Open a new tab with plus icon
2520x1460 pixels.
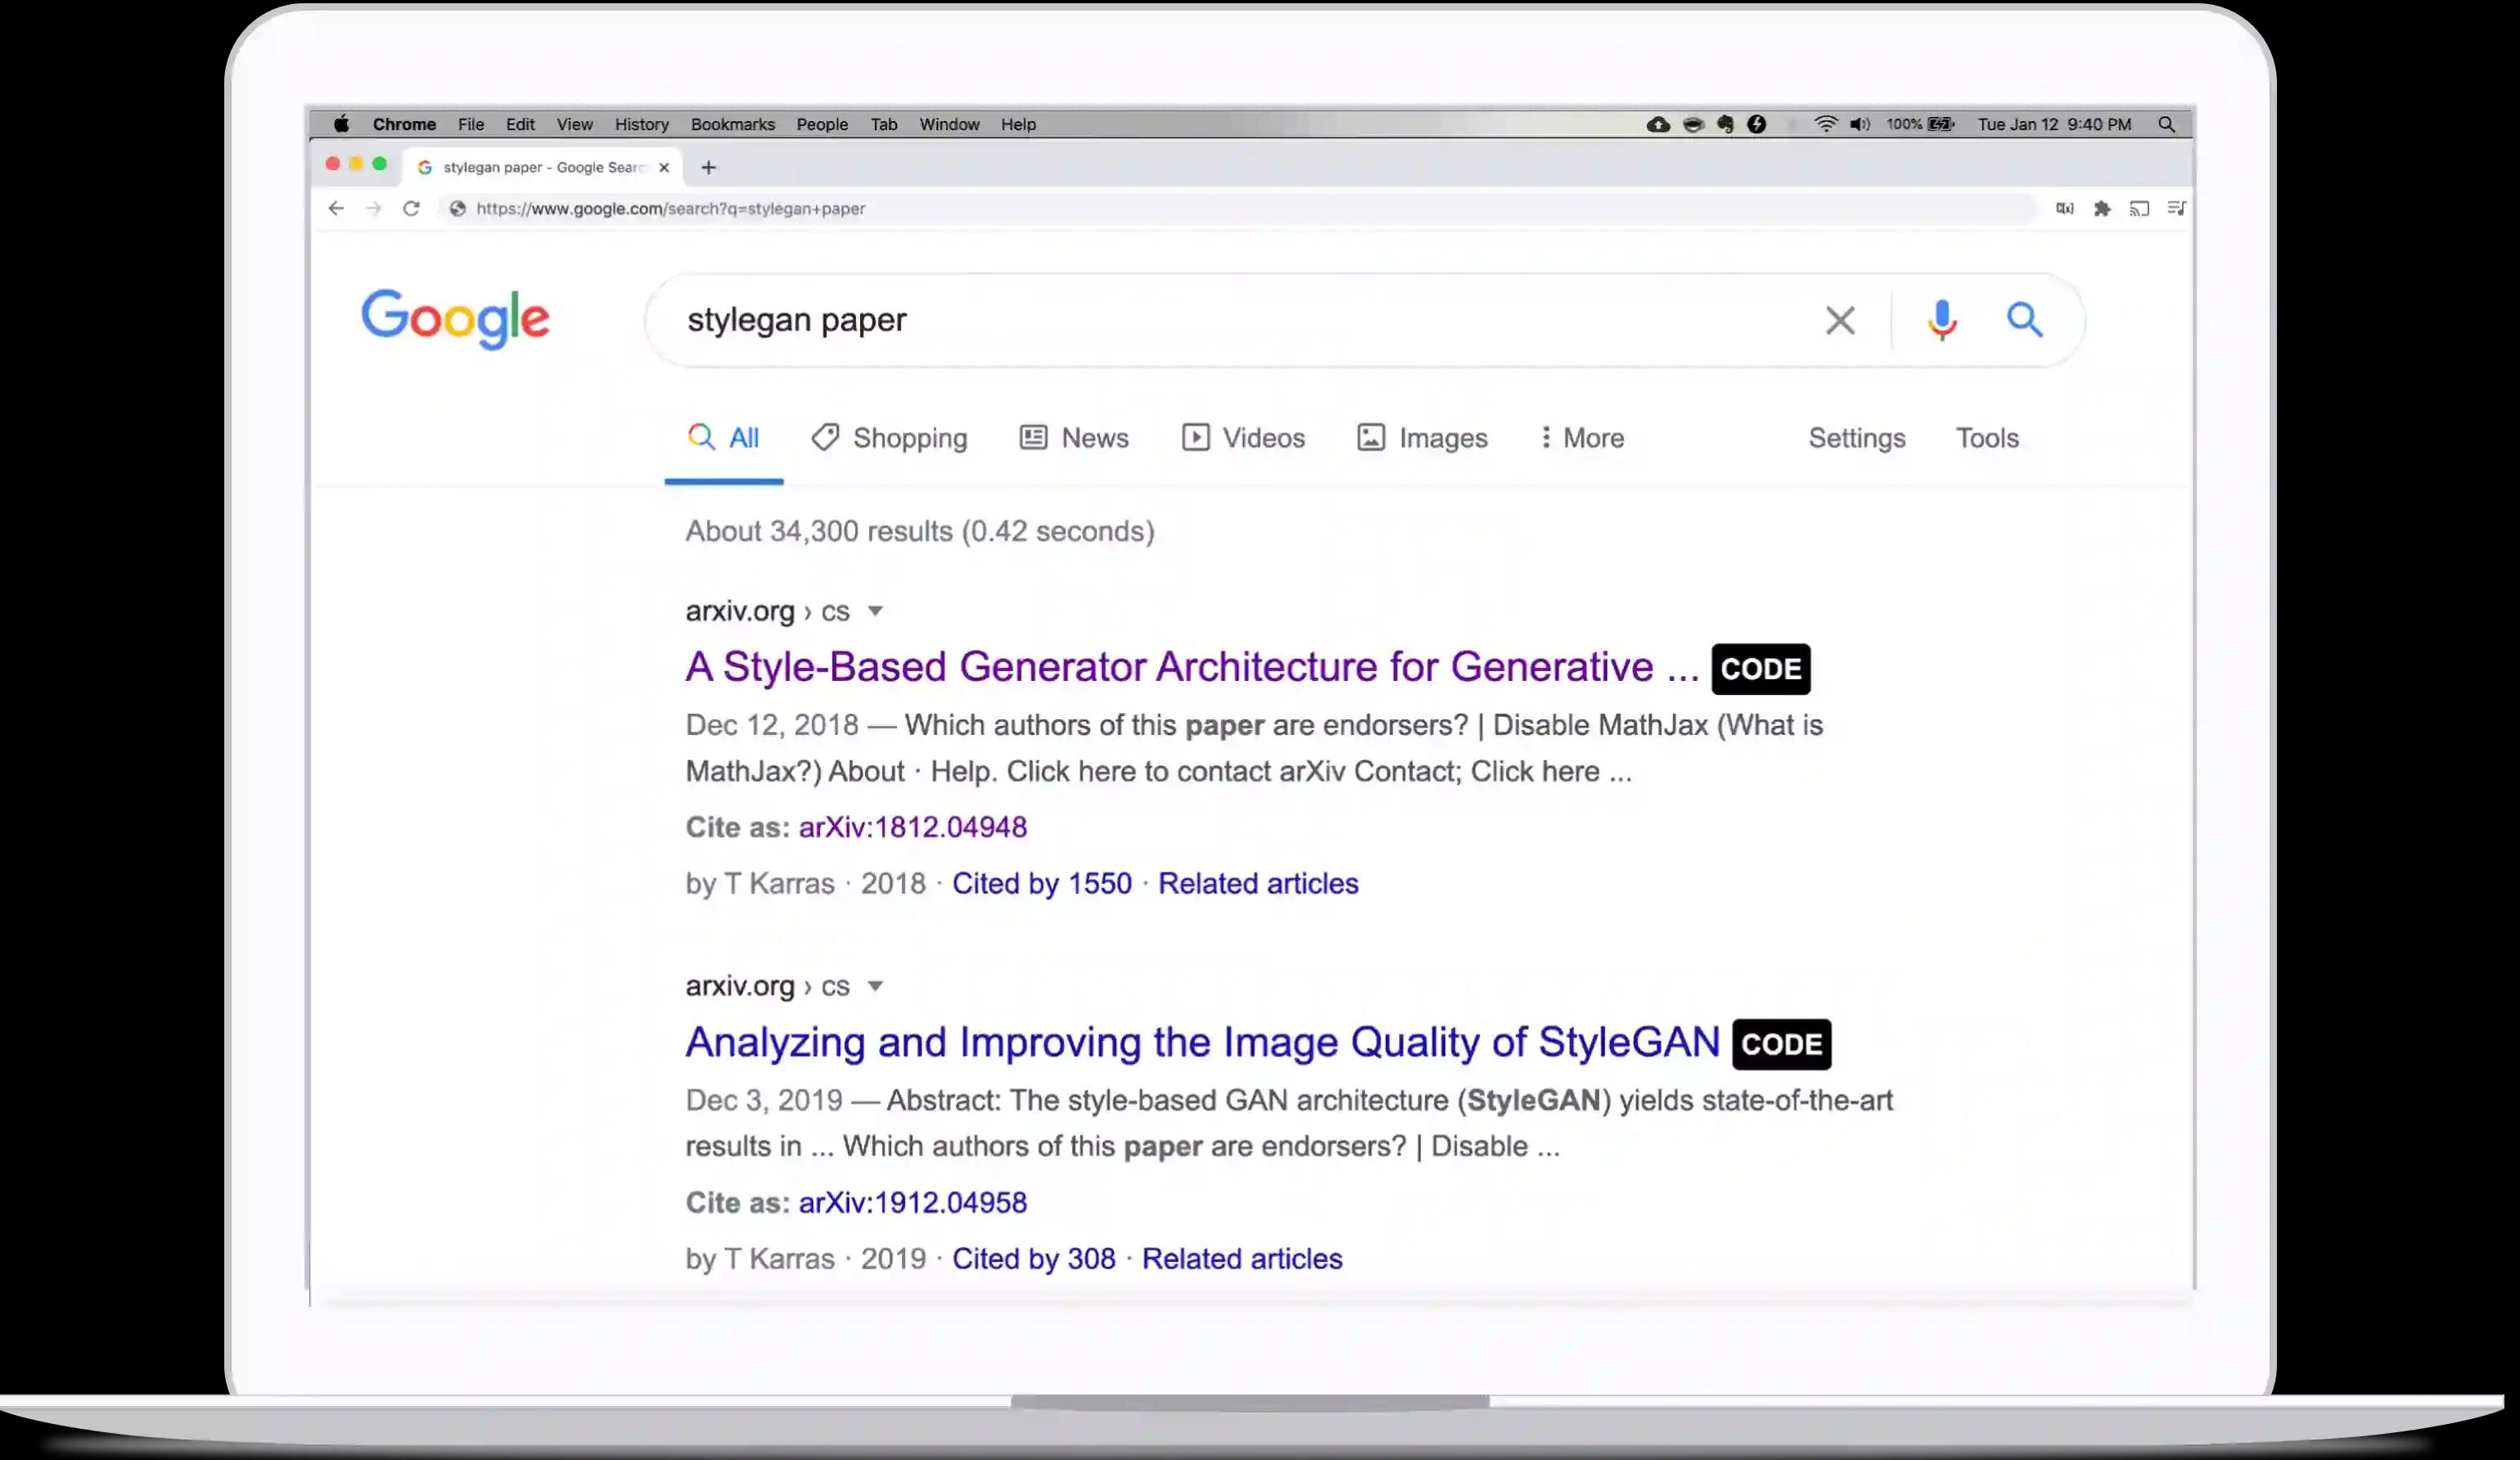(x=708, y=167)
